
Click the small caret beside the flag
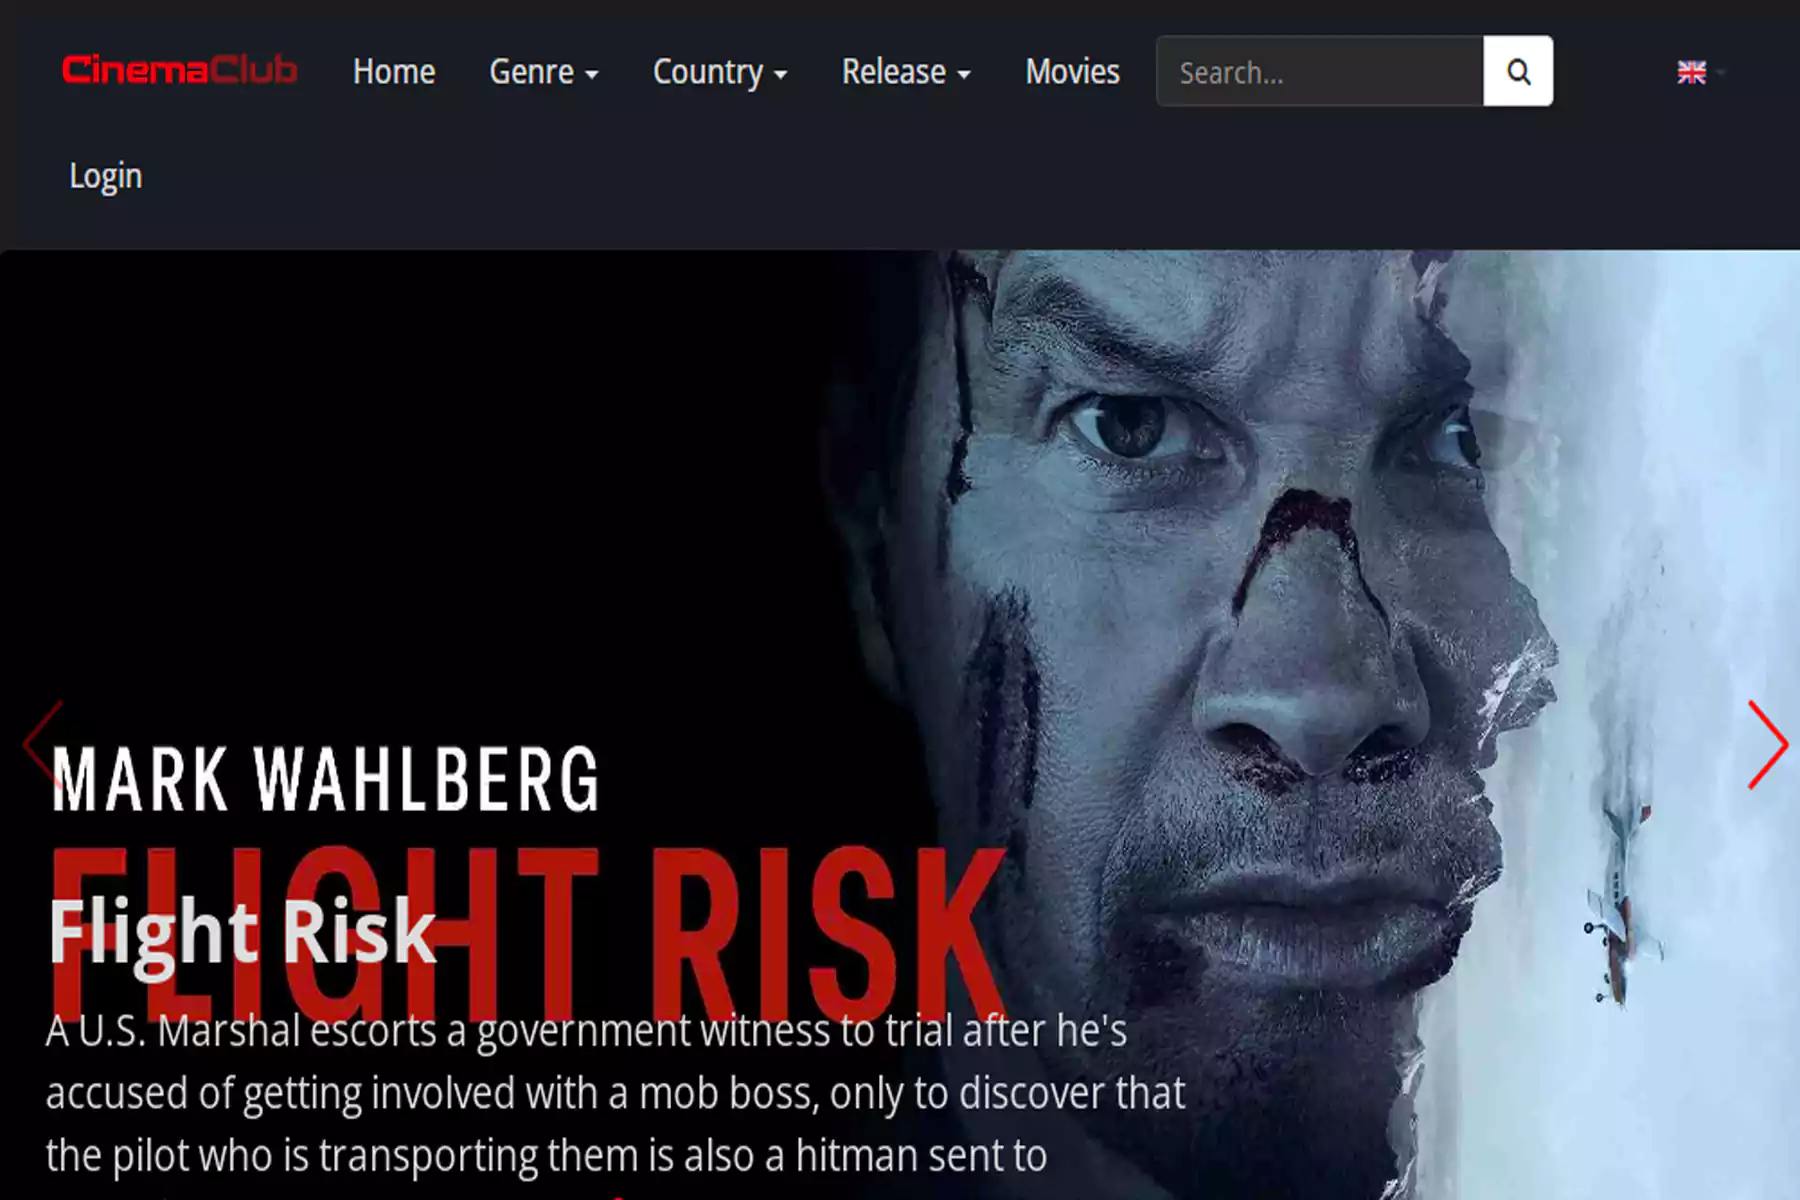[x=1720, y=73]
